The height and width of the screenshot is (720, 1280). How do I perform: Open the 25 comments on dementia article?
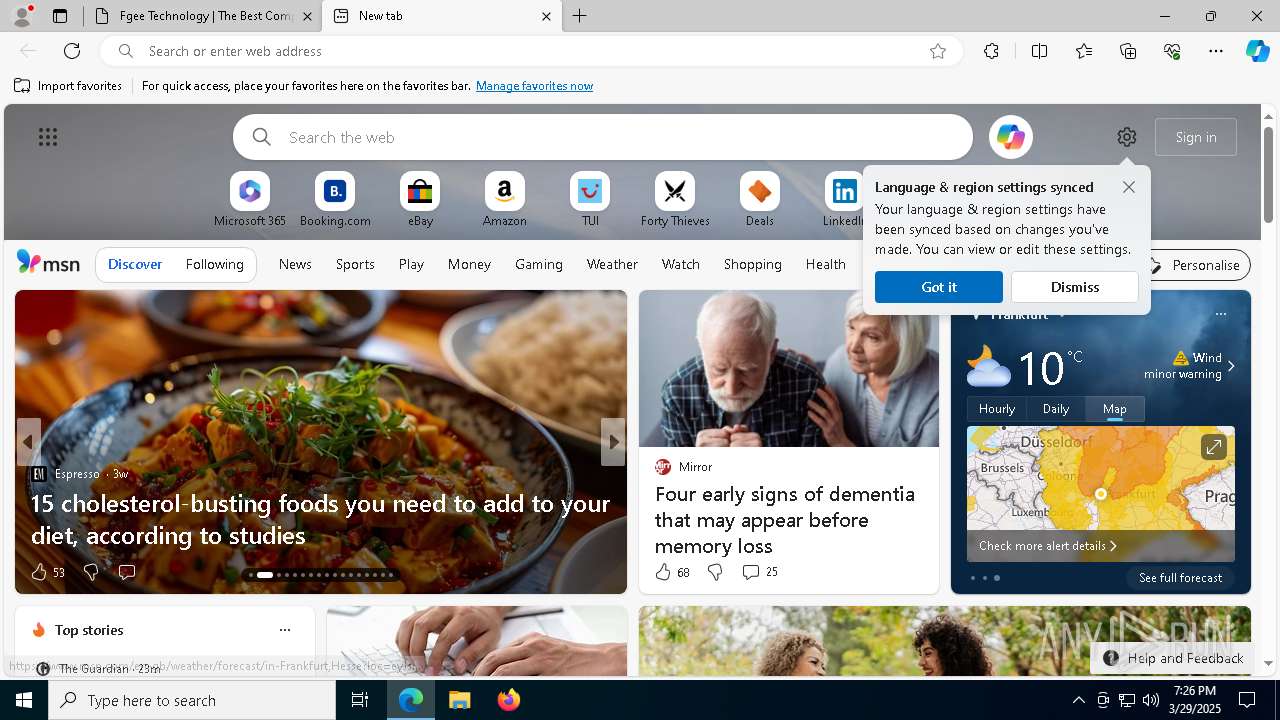point(760,572)
